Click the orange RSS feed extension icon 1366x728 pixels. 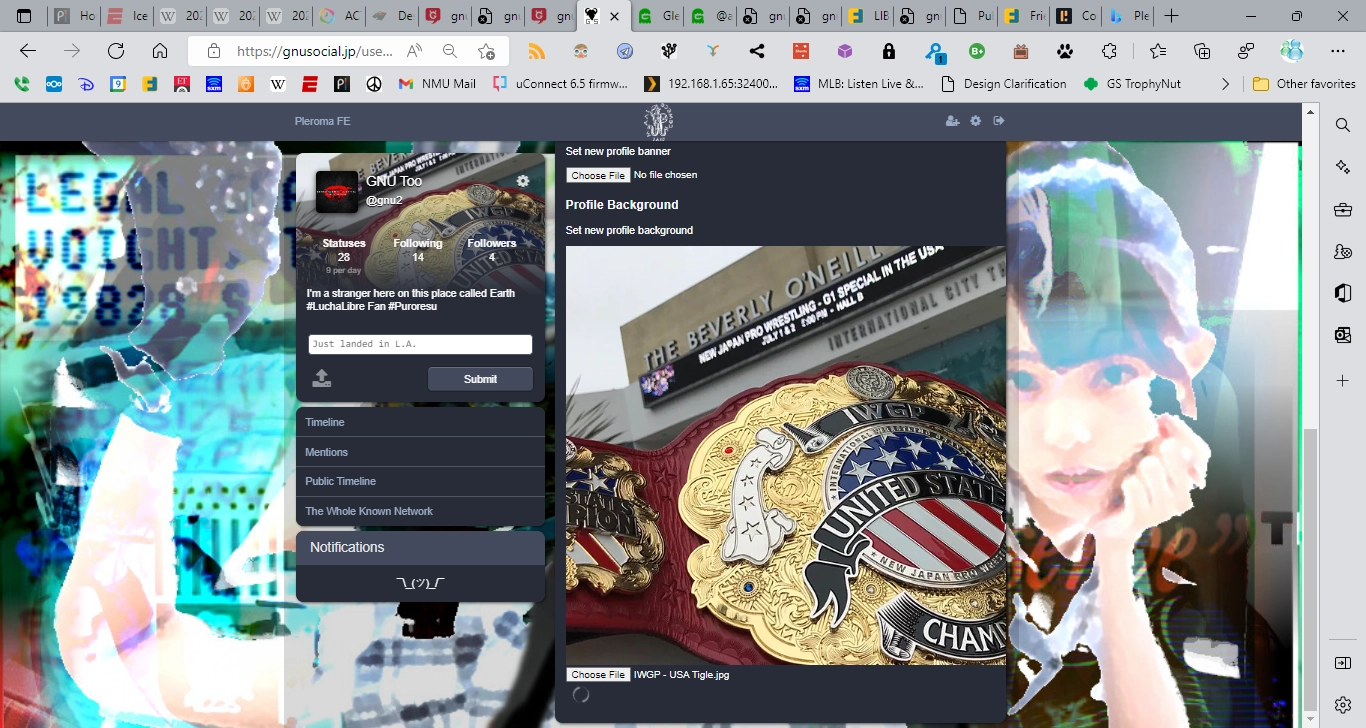537,51
